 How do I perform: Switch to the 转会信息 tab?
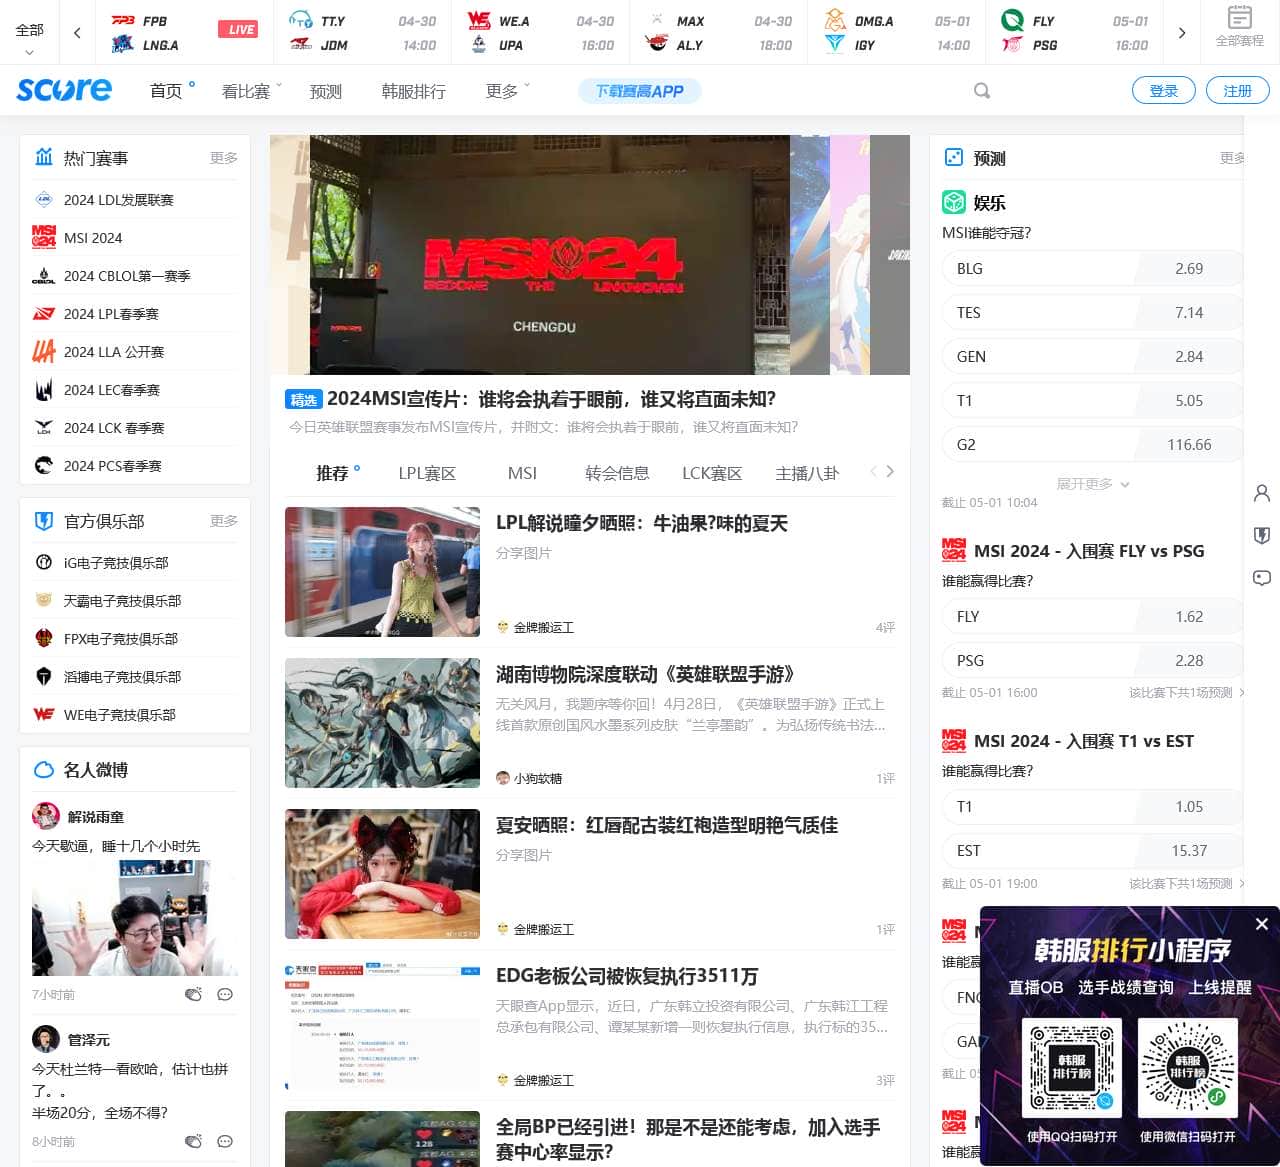[617, 473]
